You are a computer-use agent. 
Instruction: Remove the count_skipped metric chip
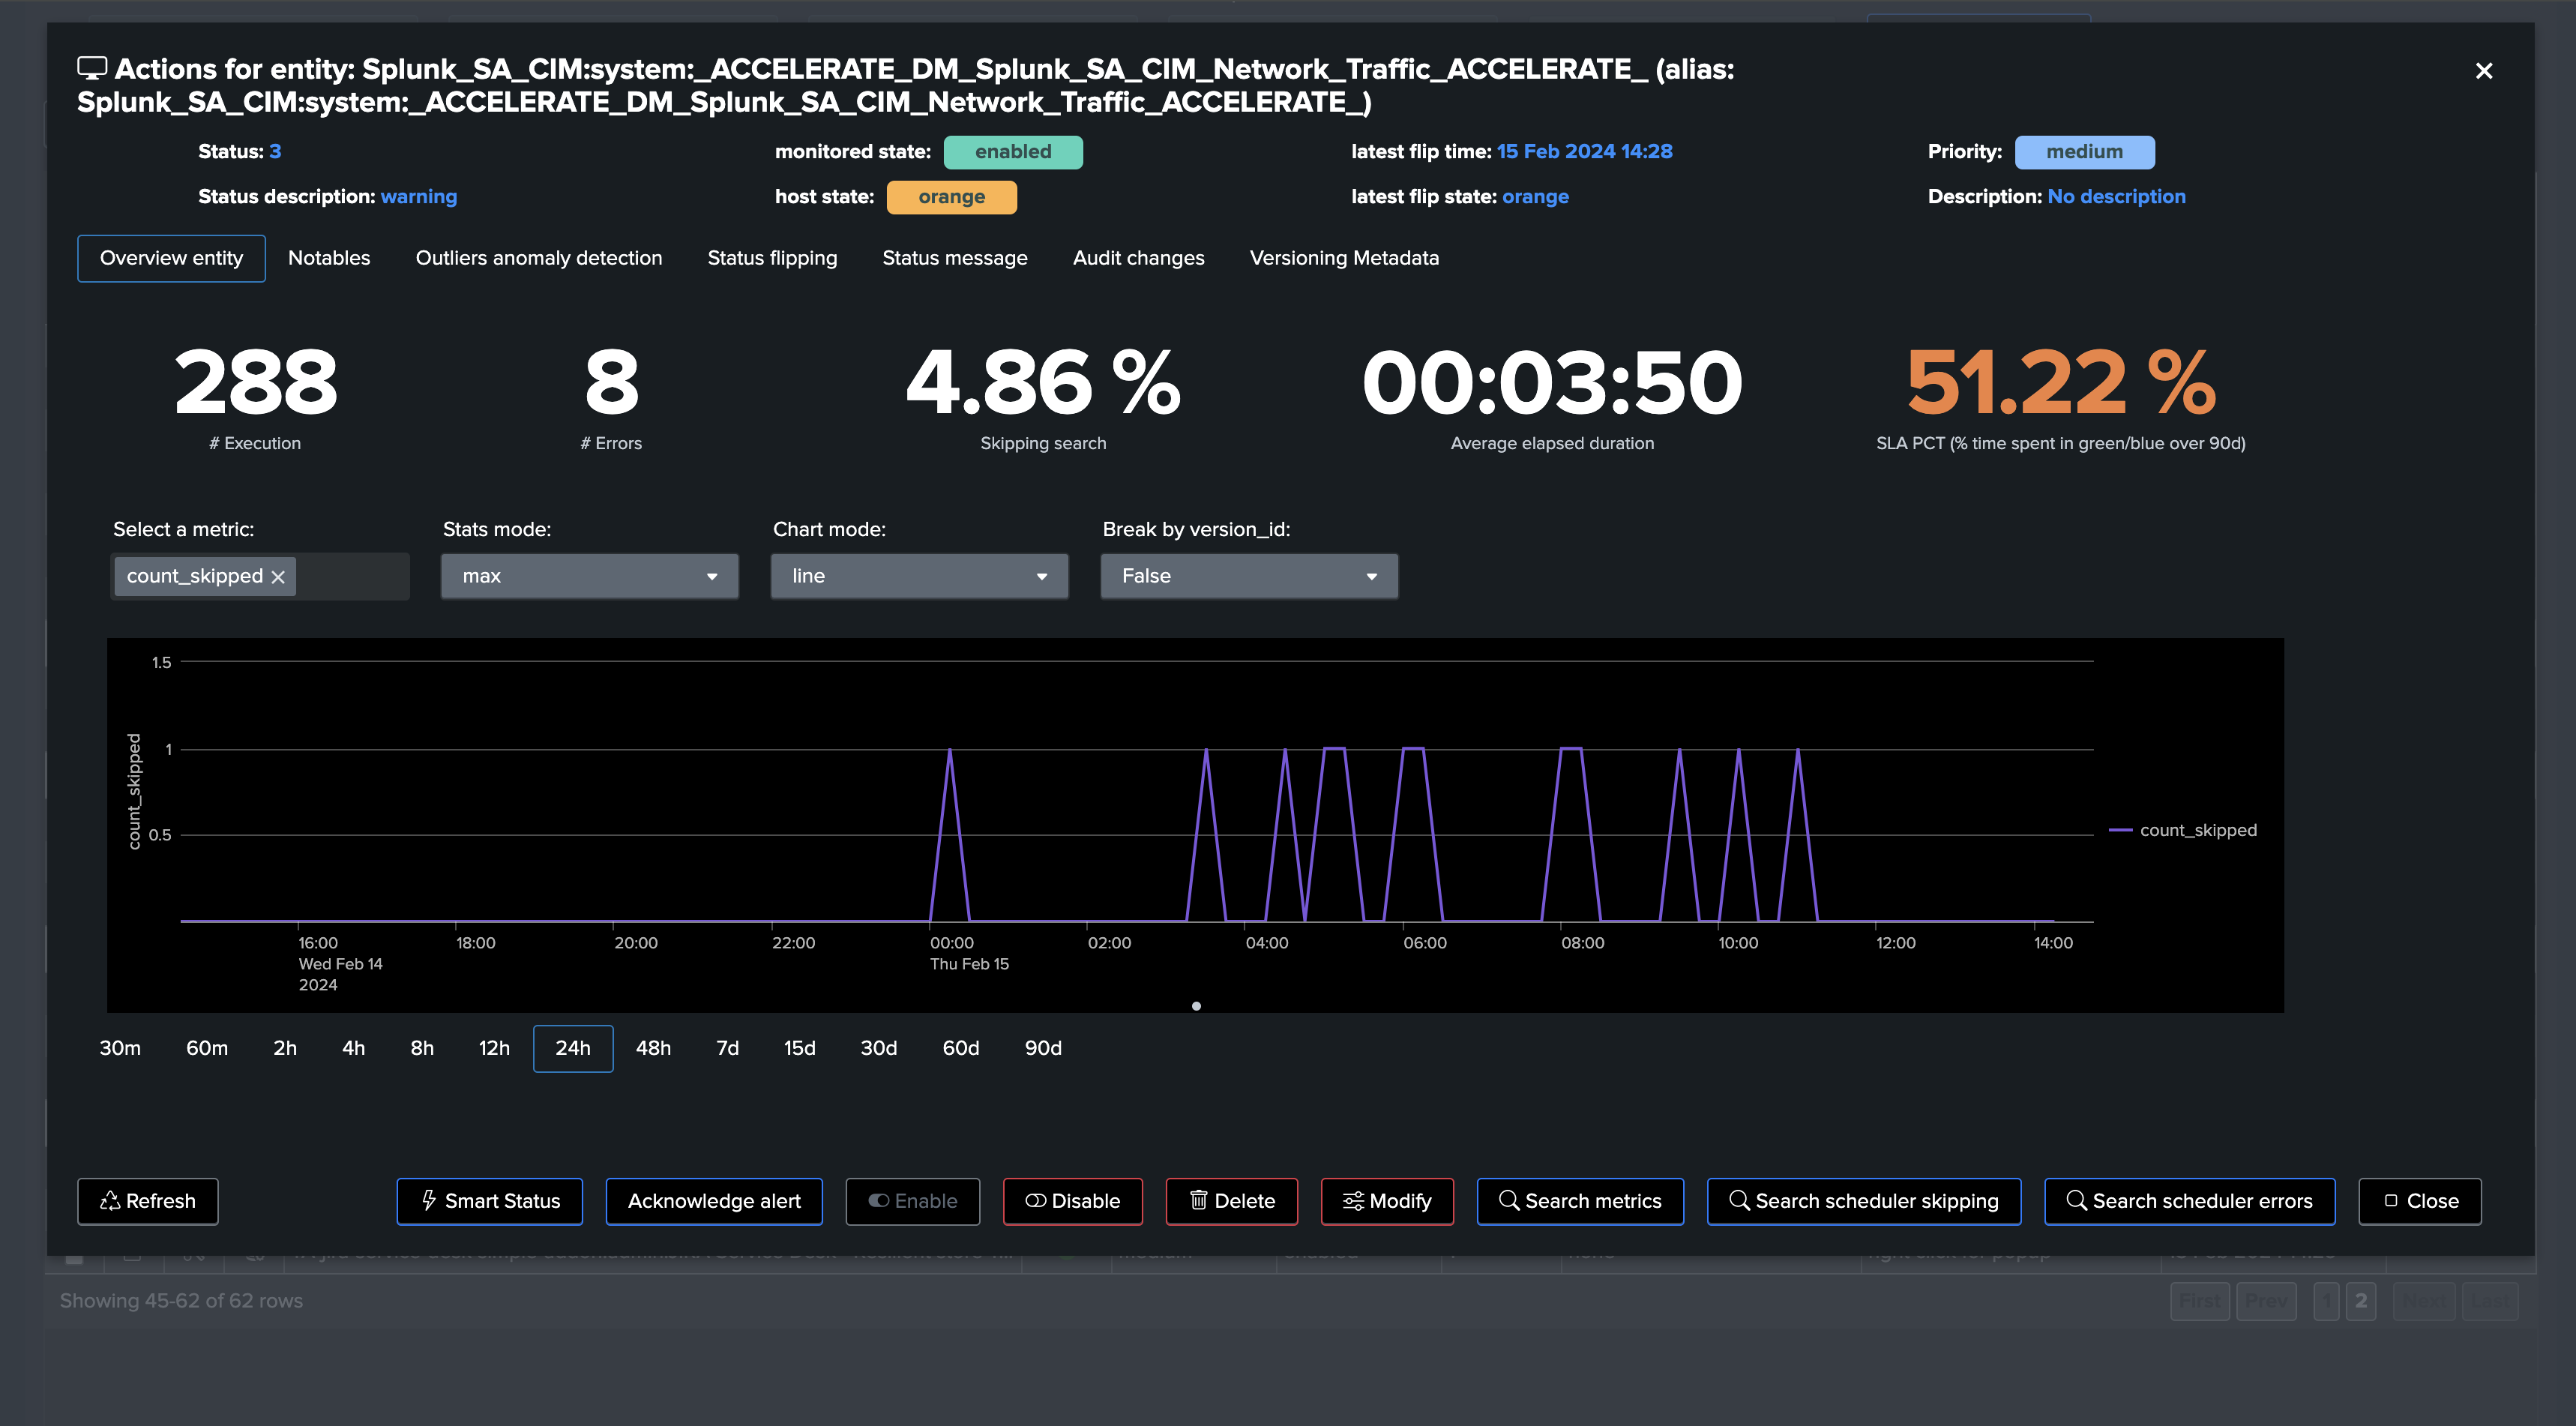point(278,577)
